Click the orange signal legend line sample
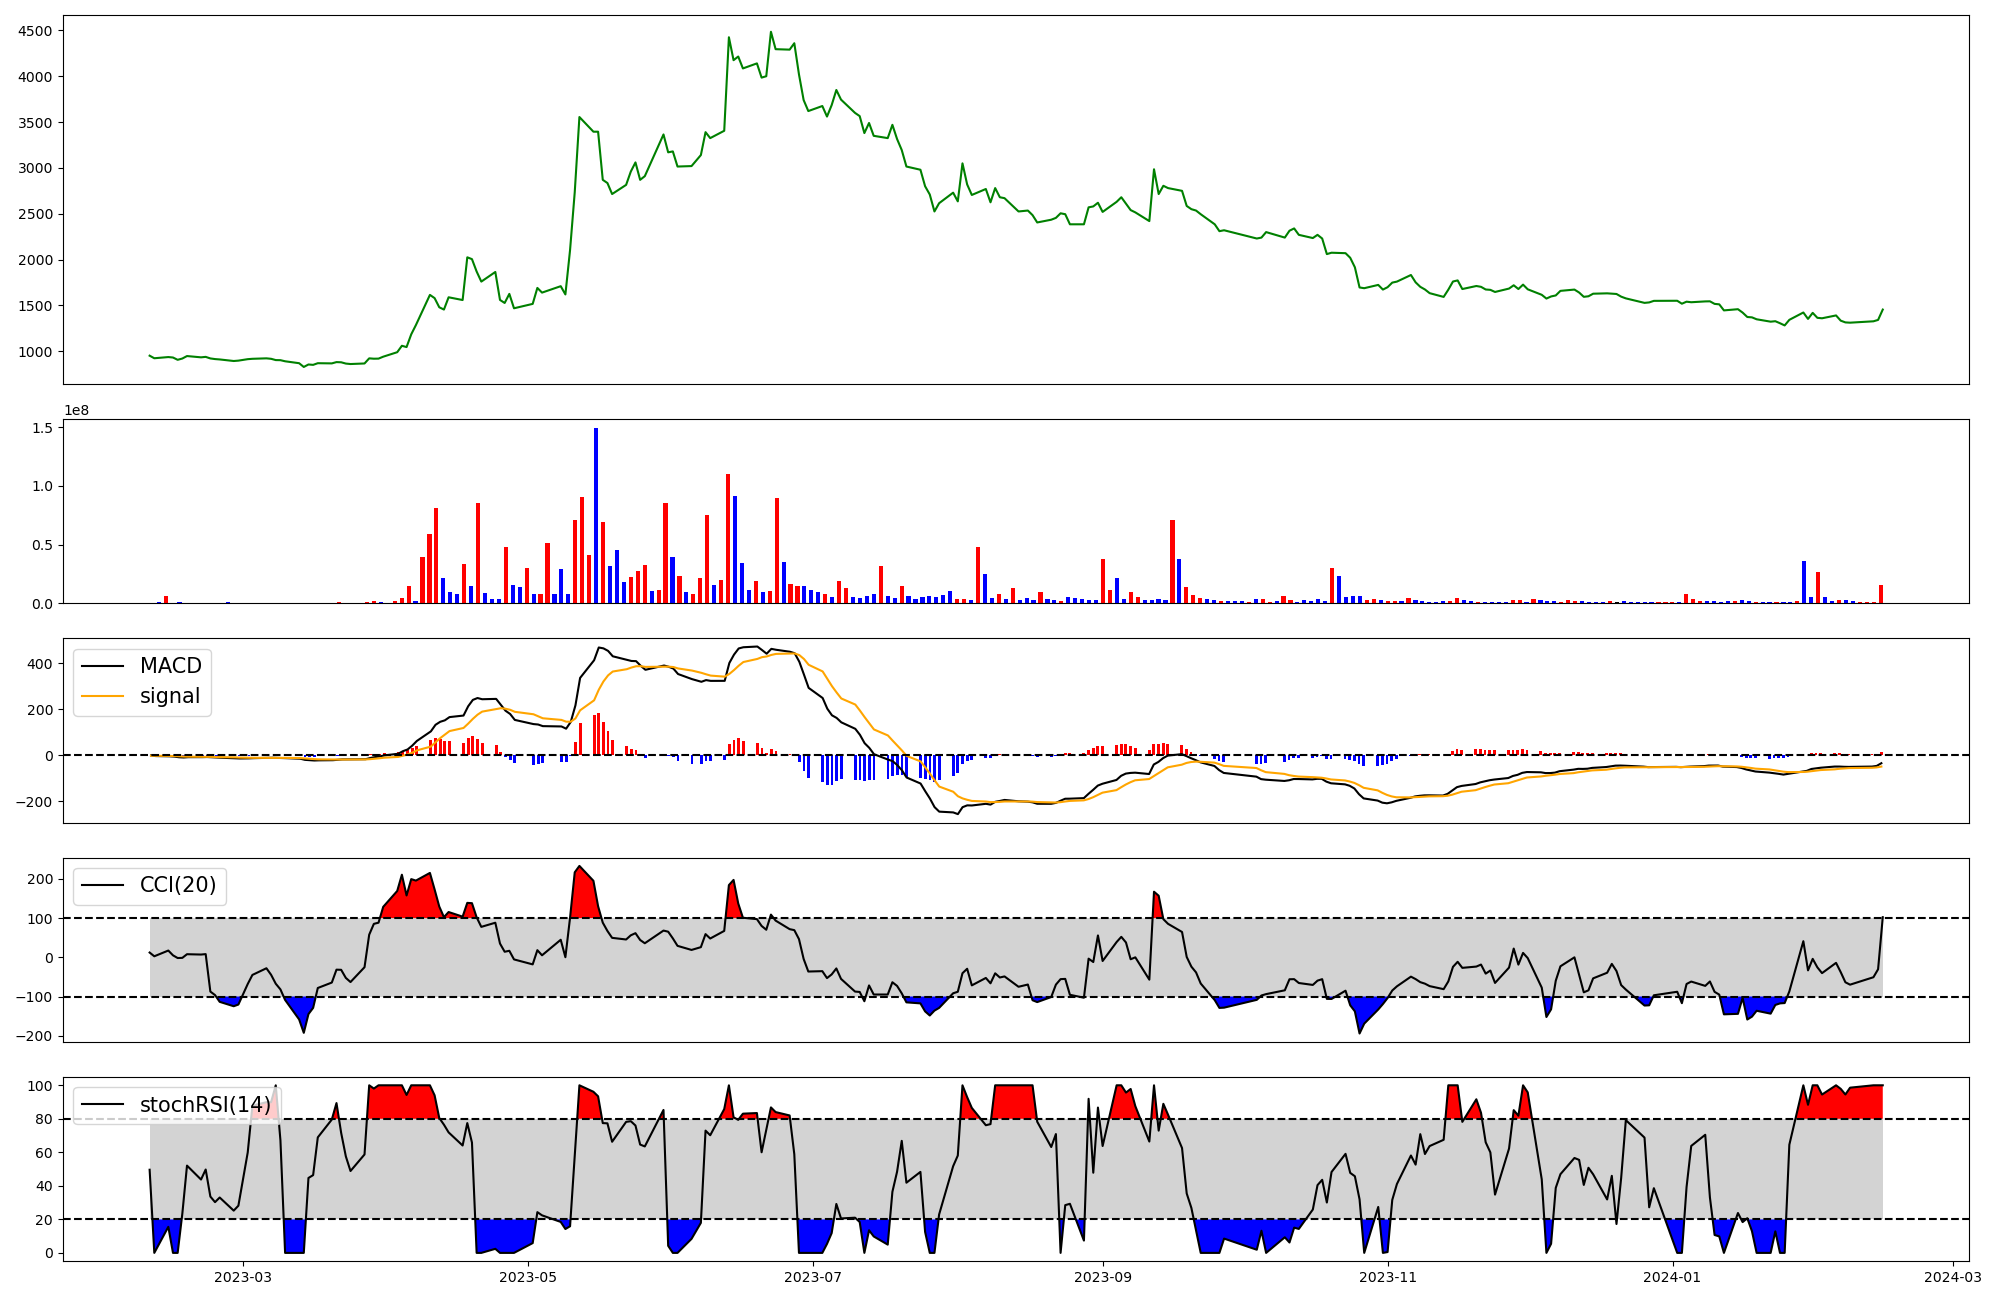2000x1300 pixels. (102, 696)
